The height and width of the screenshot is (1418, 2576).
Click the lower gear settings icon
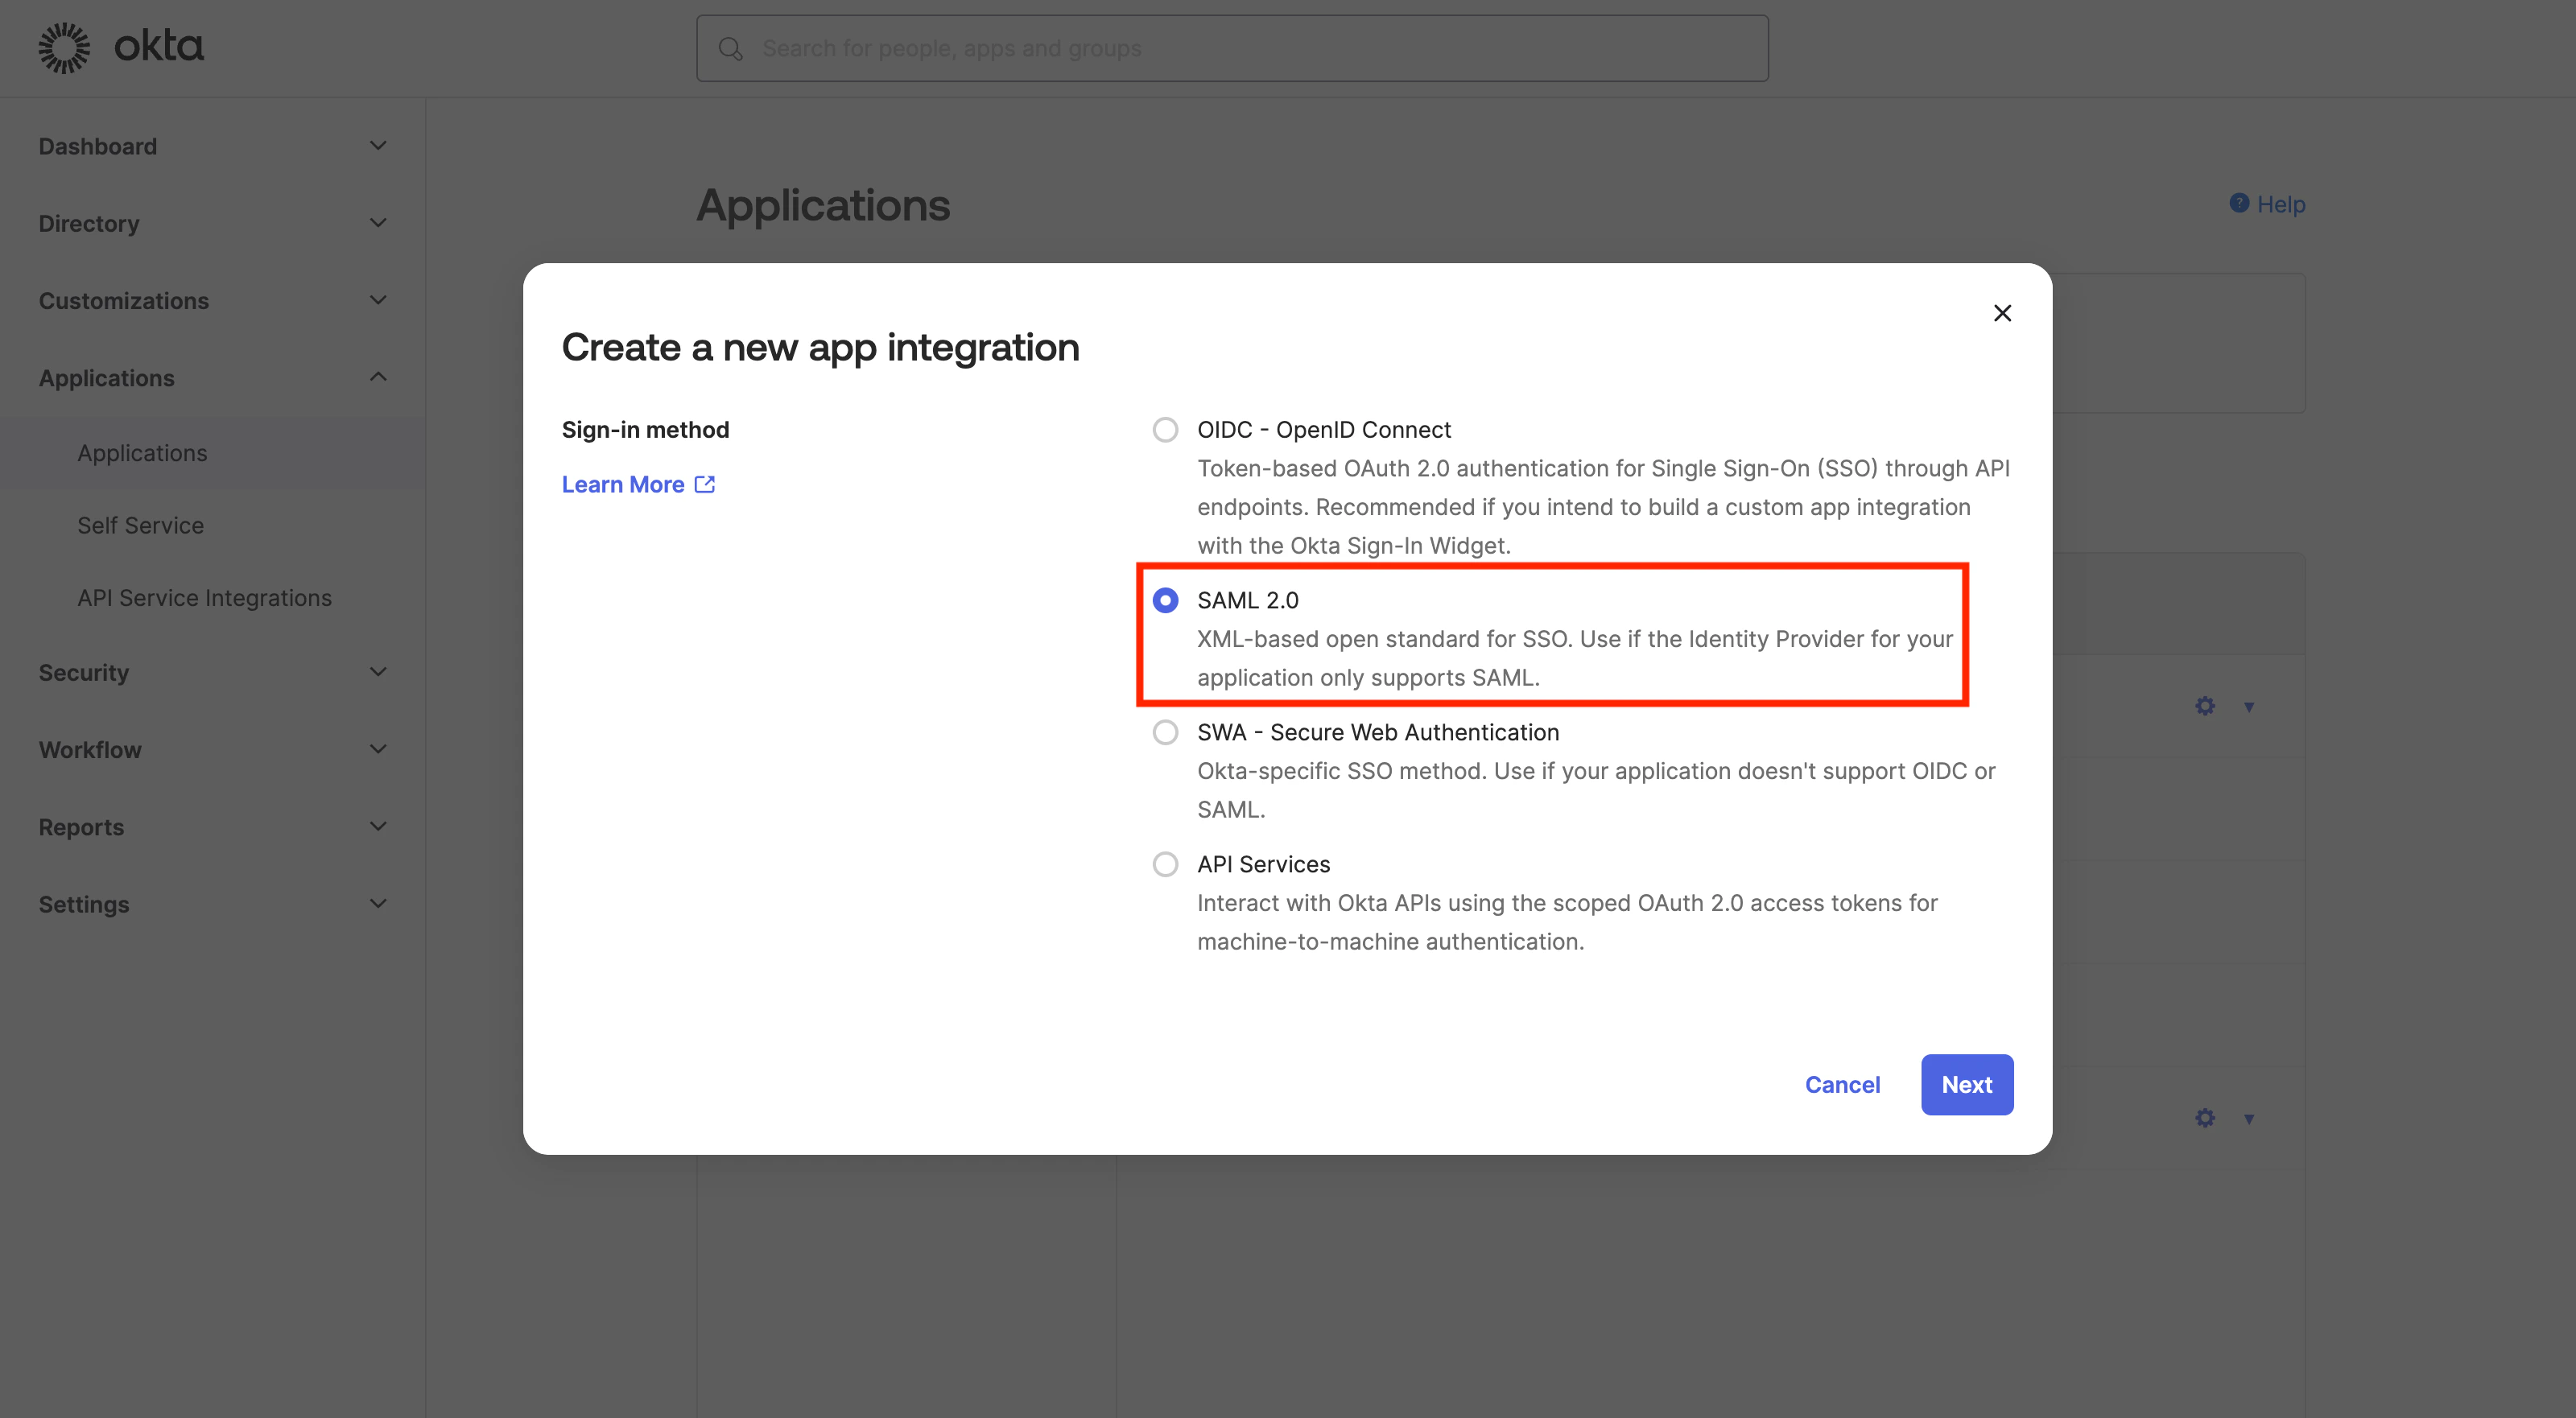(x=2205, y=1118)
